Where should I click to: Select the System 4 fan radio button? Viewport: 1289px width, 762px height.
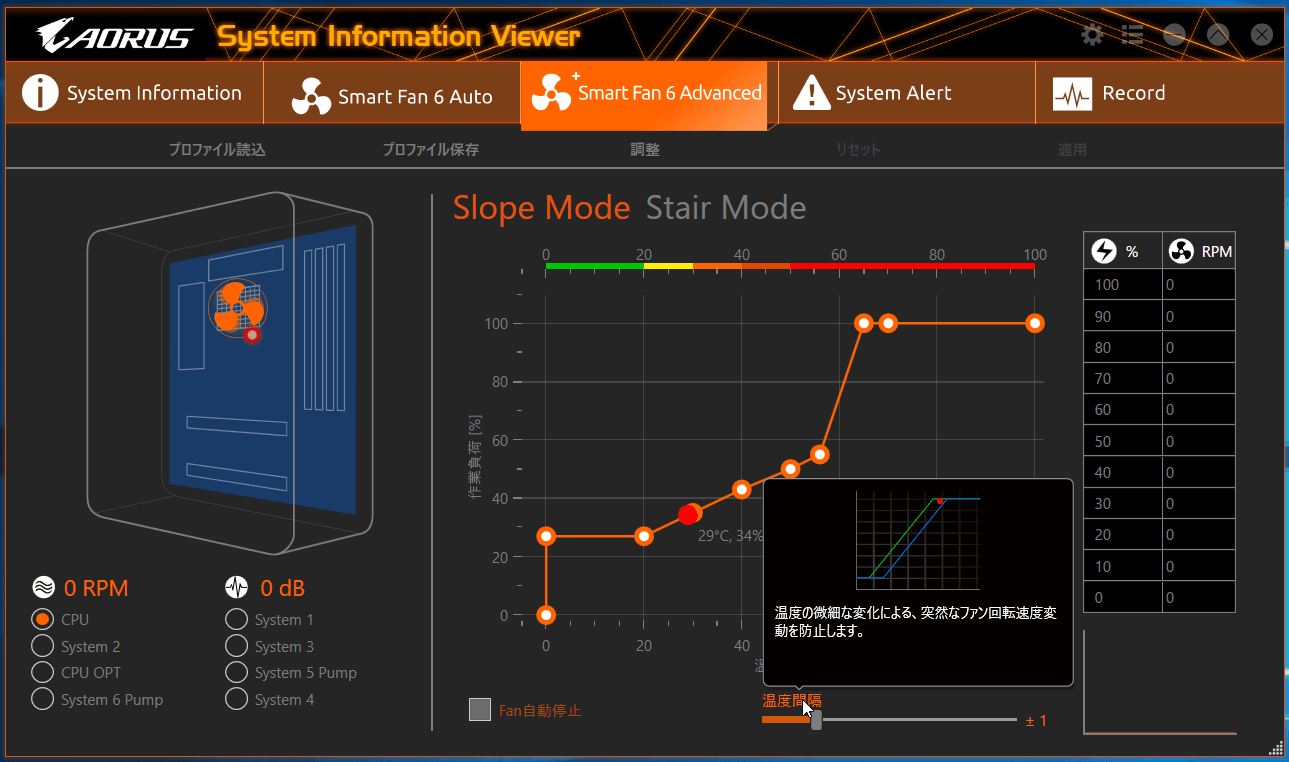[x=237, y=699]
